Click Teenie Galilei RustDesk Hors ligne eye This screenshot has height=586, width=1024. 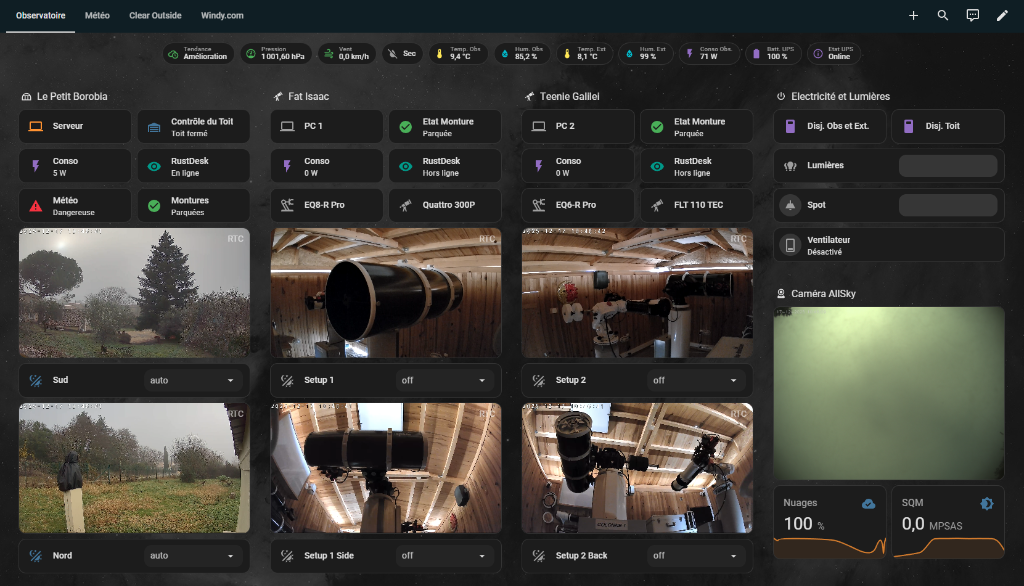[657, 166]
